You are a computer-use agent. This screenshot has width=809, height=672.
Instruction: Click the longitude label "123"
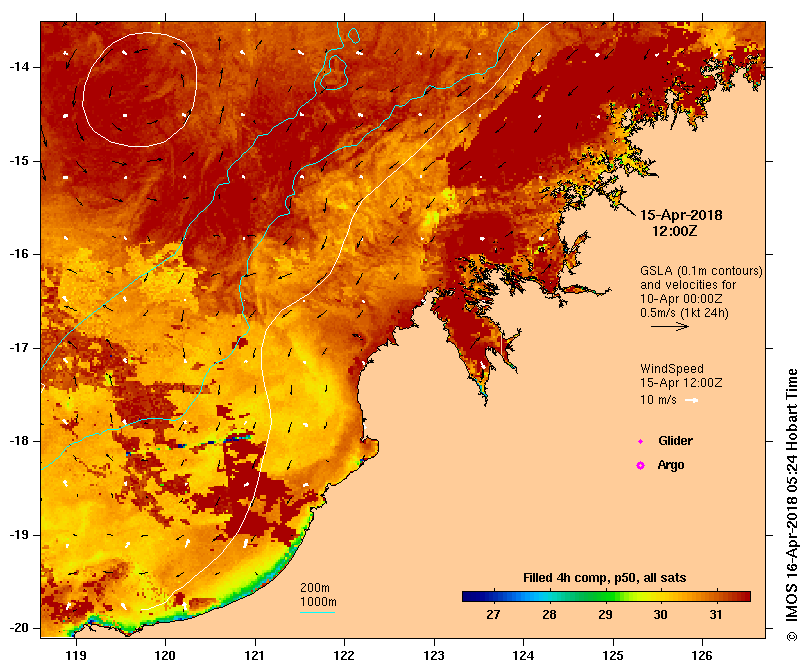[x=434, y=656]
